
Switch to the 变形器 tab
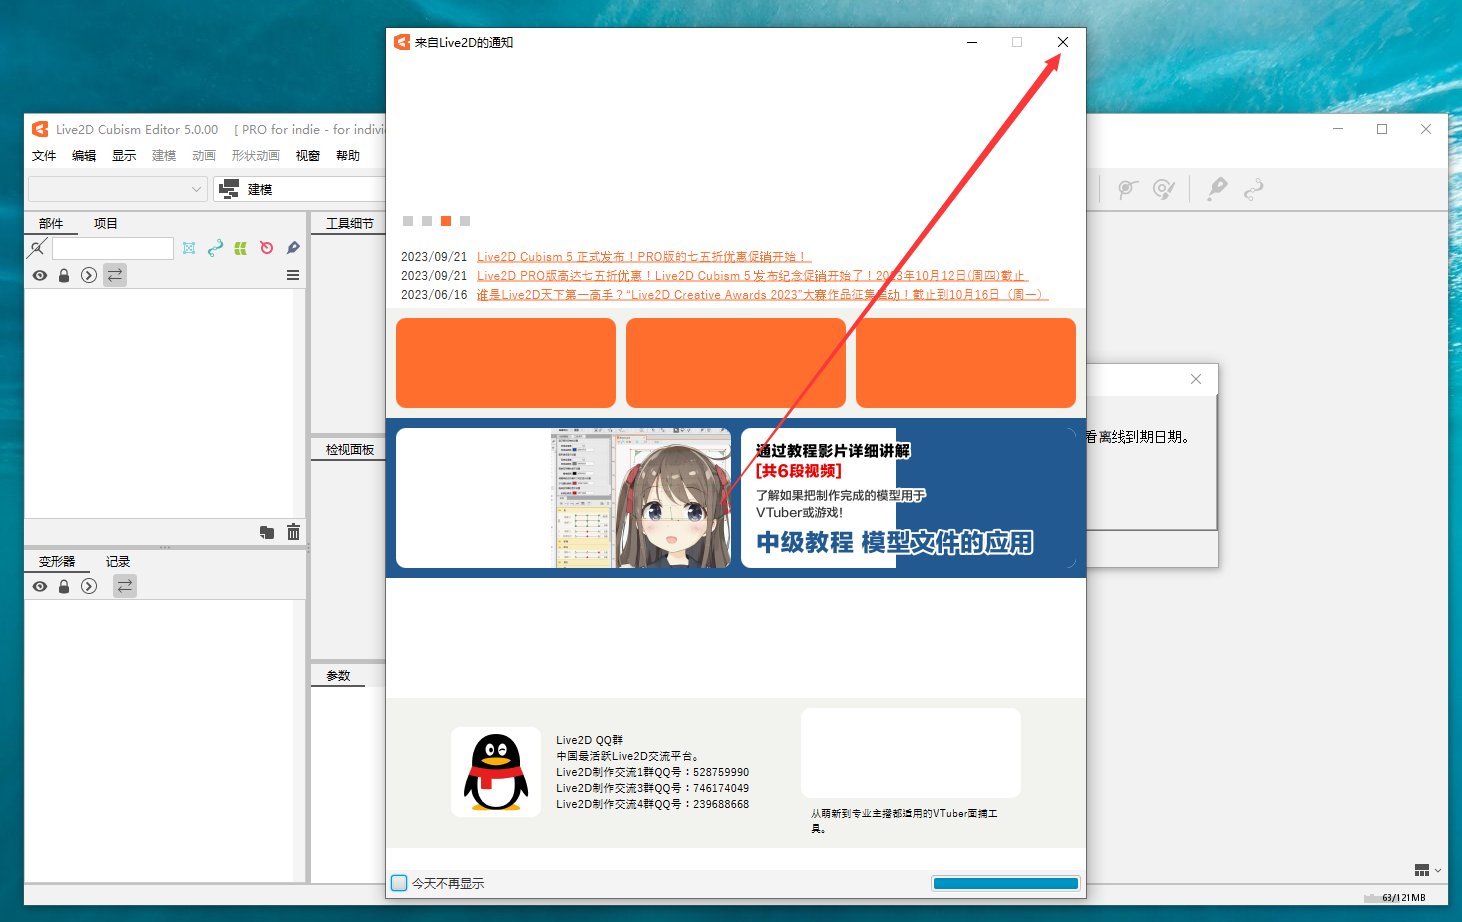(57, 562)
